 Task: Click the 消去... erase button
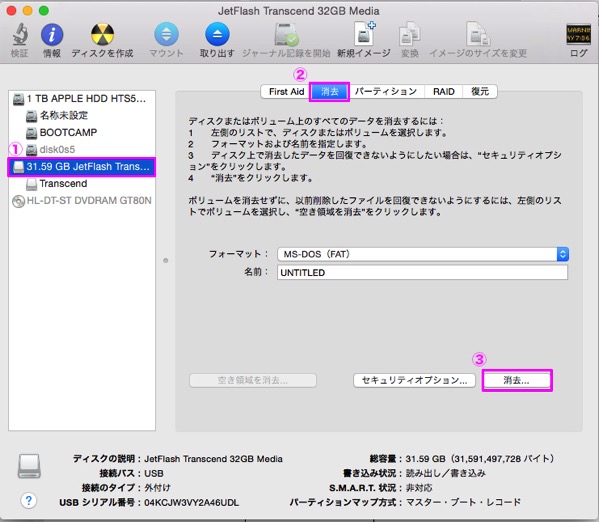[x=517, y=380]
